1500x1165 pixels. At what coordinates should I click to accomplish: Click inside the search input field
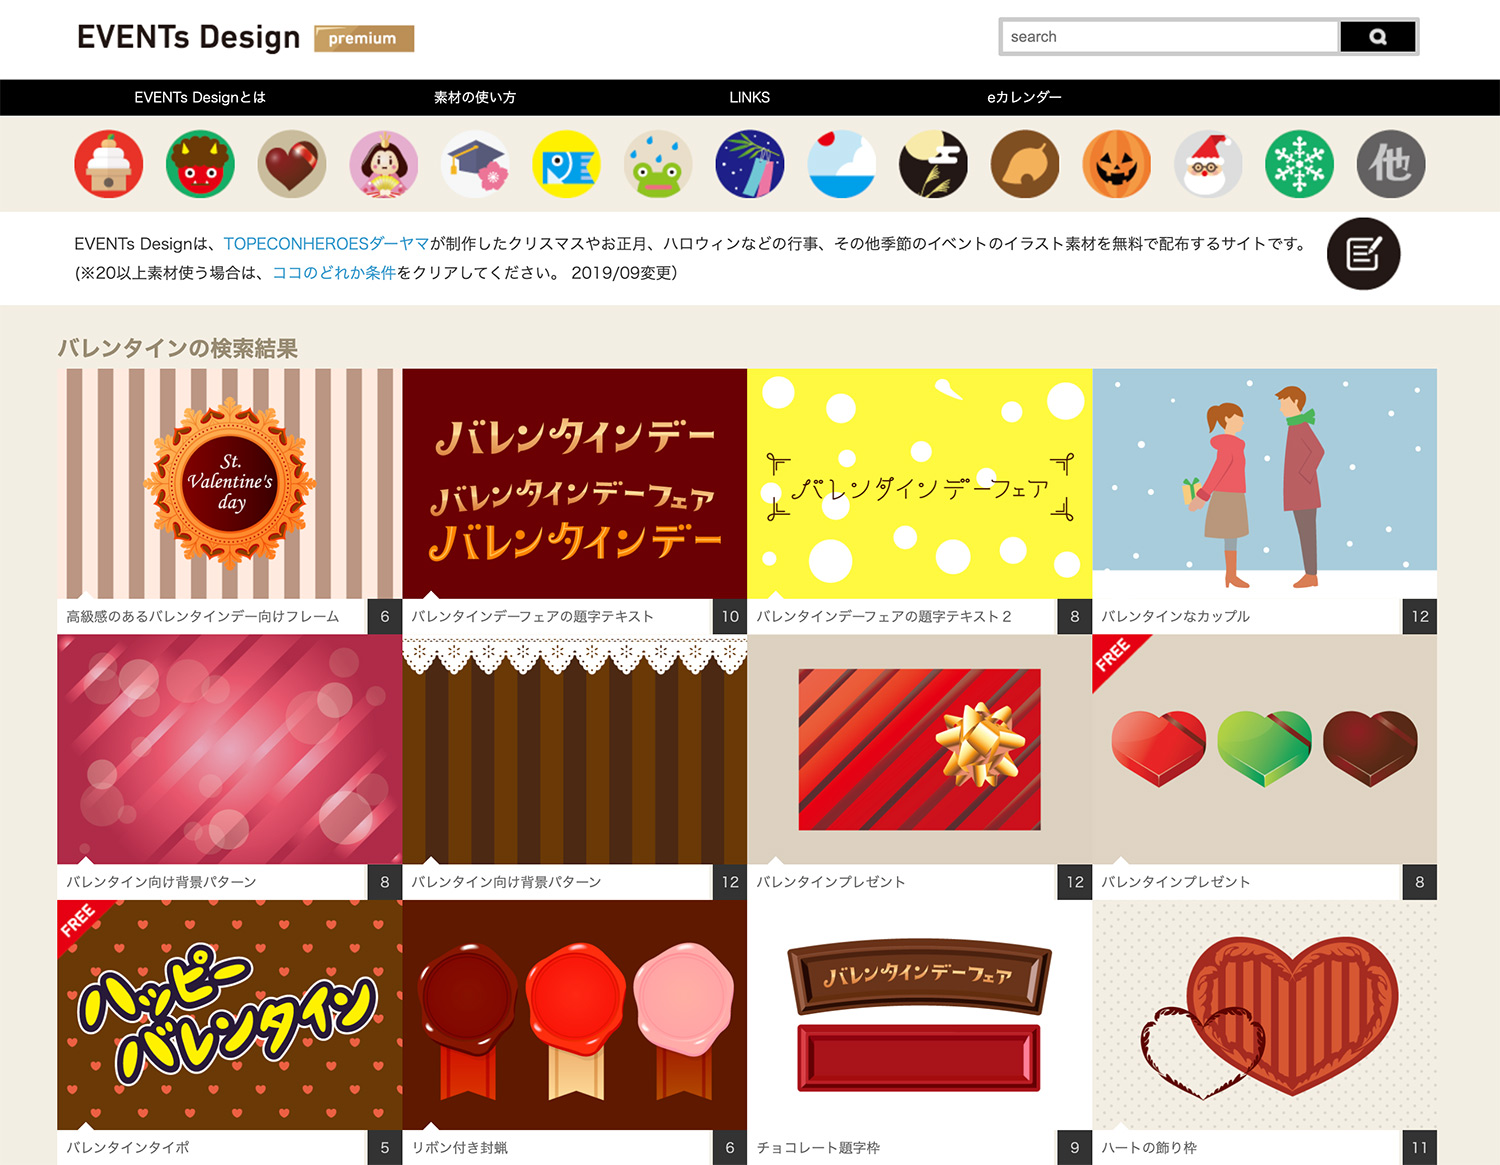[1168, 36]
